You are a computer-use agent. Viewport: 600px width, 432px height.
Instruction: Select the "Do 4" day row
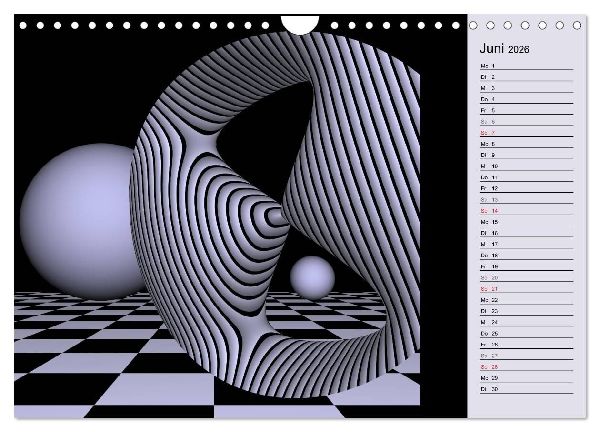527,99
